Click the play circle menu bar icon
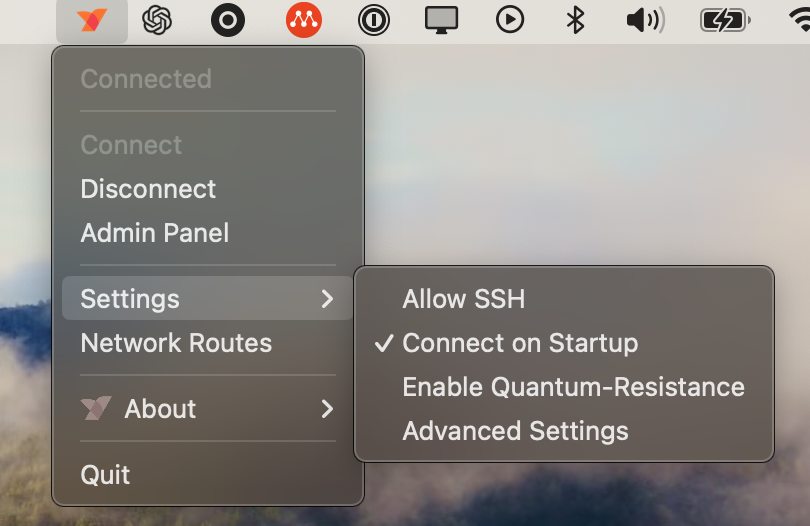The image size is (810, 526). point(510,20)
